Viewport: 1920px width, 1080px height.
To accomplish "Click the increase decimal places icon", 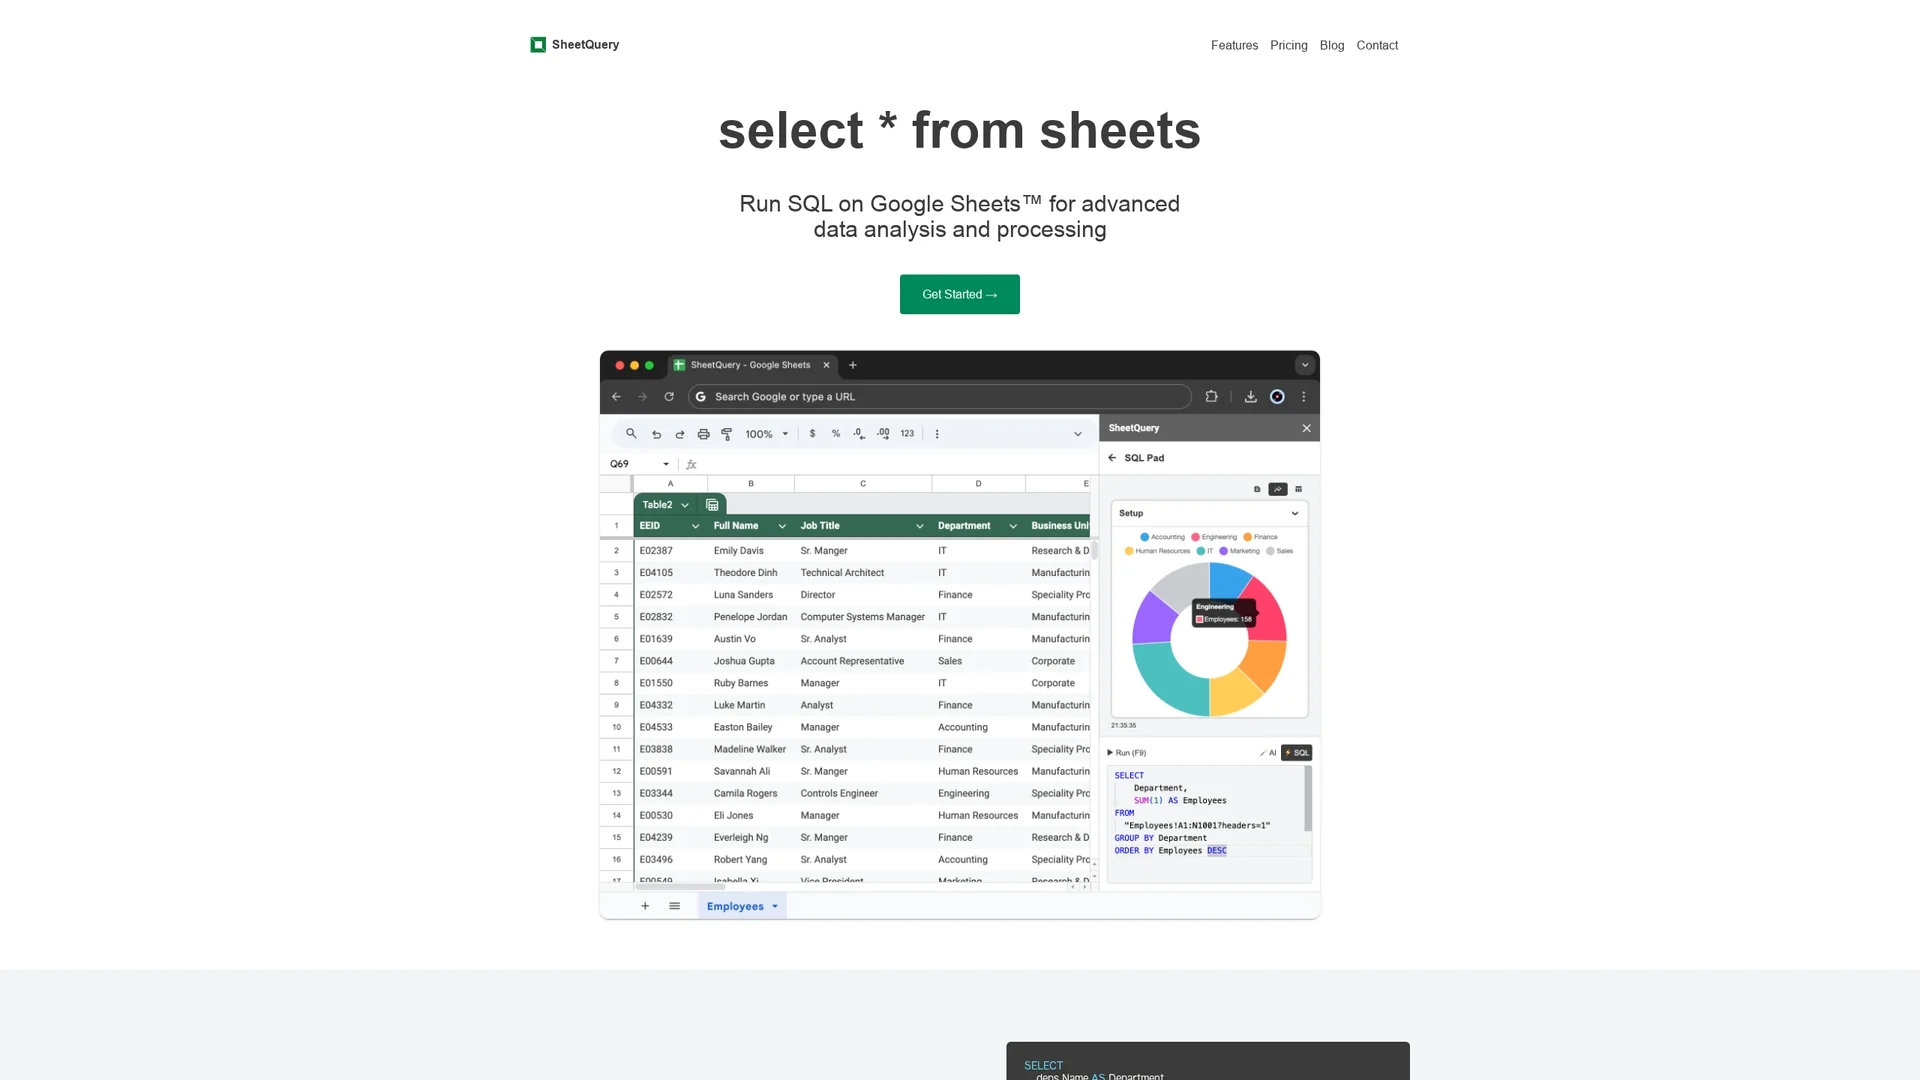I will [x=883, y=434].
